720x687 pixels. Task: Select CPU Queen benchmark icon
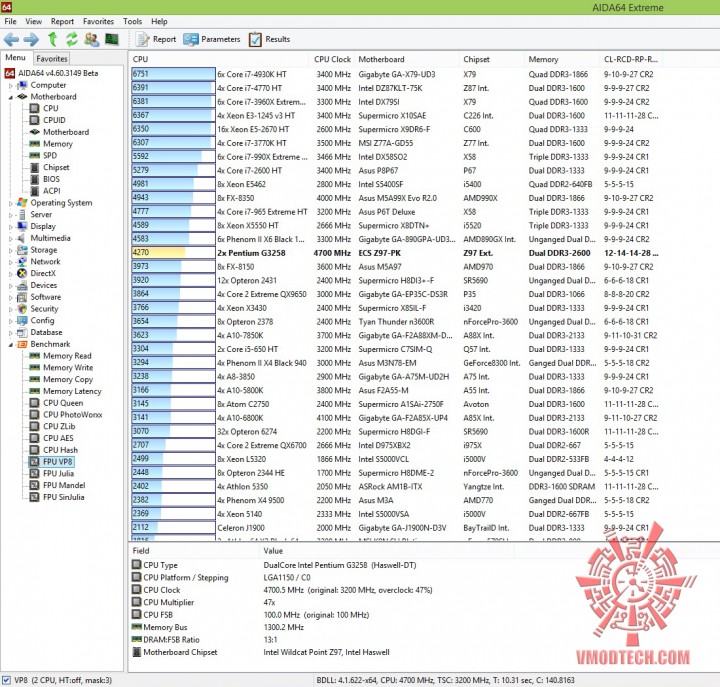(x=34, y=403)
